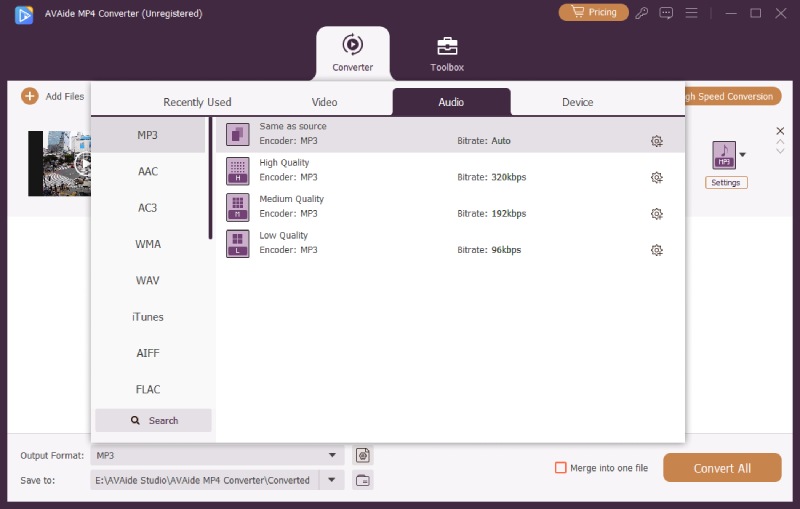Click the MP3 output format icon
Image resolution: width=800 pixels, height=509 pixels.
coord(723,155)
